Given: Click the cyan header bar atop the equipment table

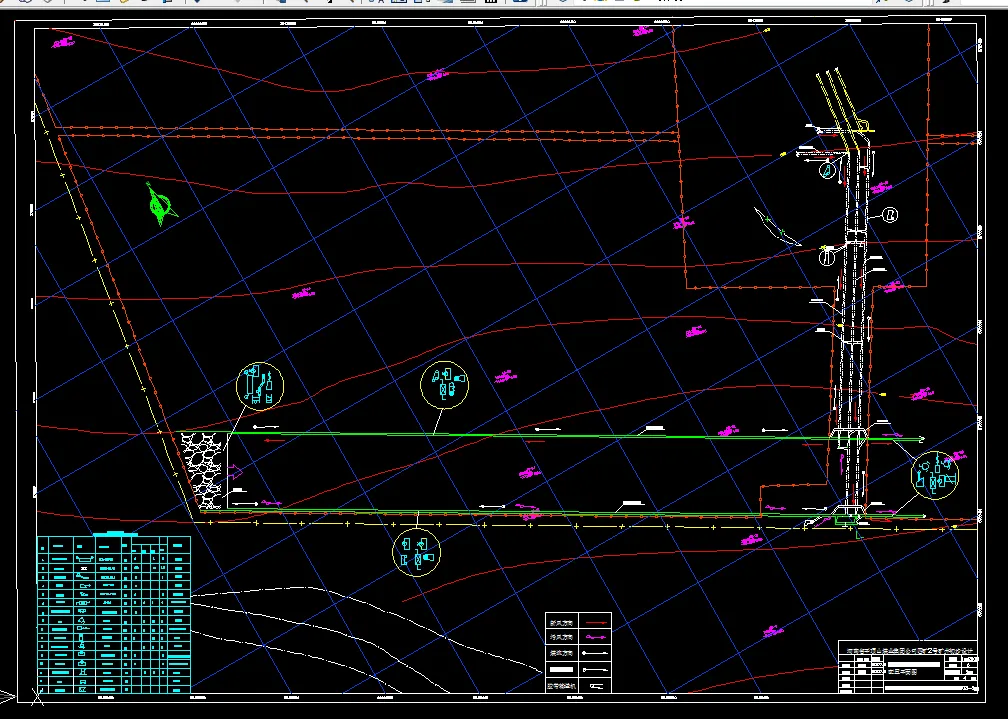Looking at the screenshot, I should (x=115, y=534).
